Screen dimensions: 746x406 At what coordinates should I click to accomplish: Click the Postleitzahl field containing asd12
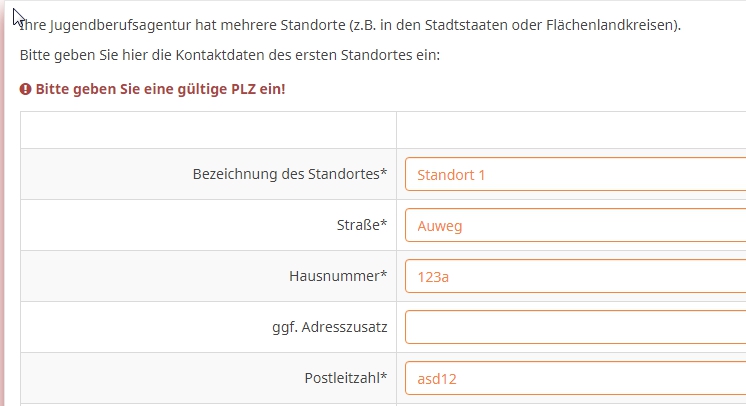point(575,378)
